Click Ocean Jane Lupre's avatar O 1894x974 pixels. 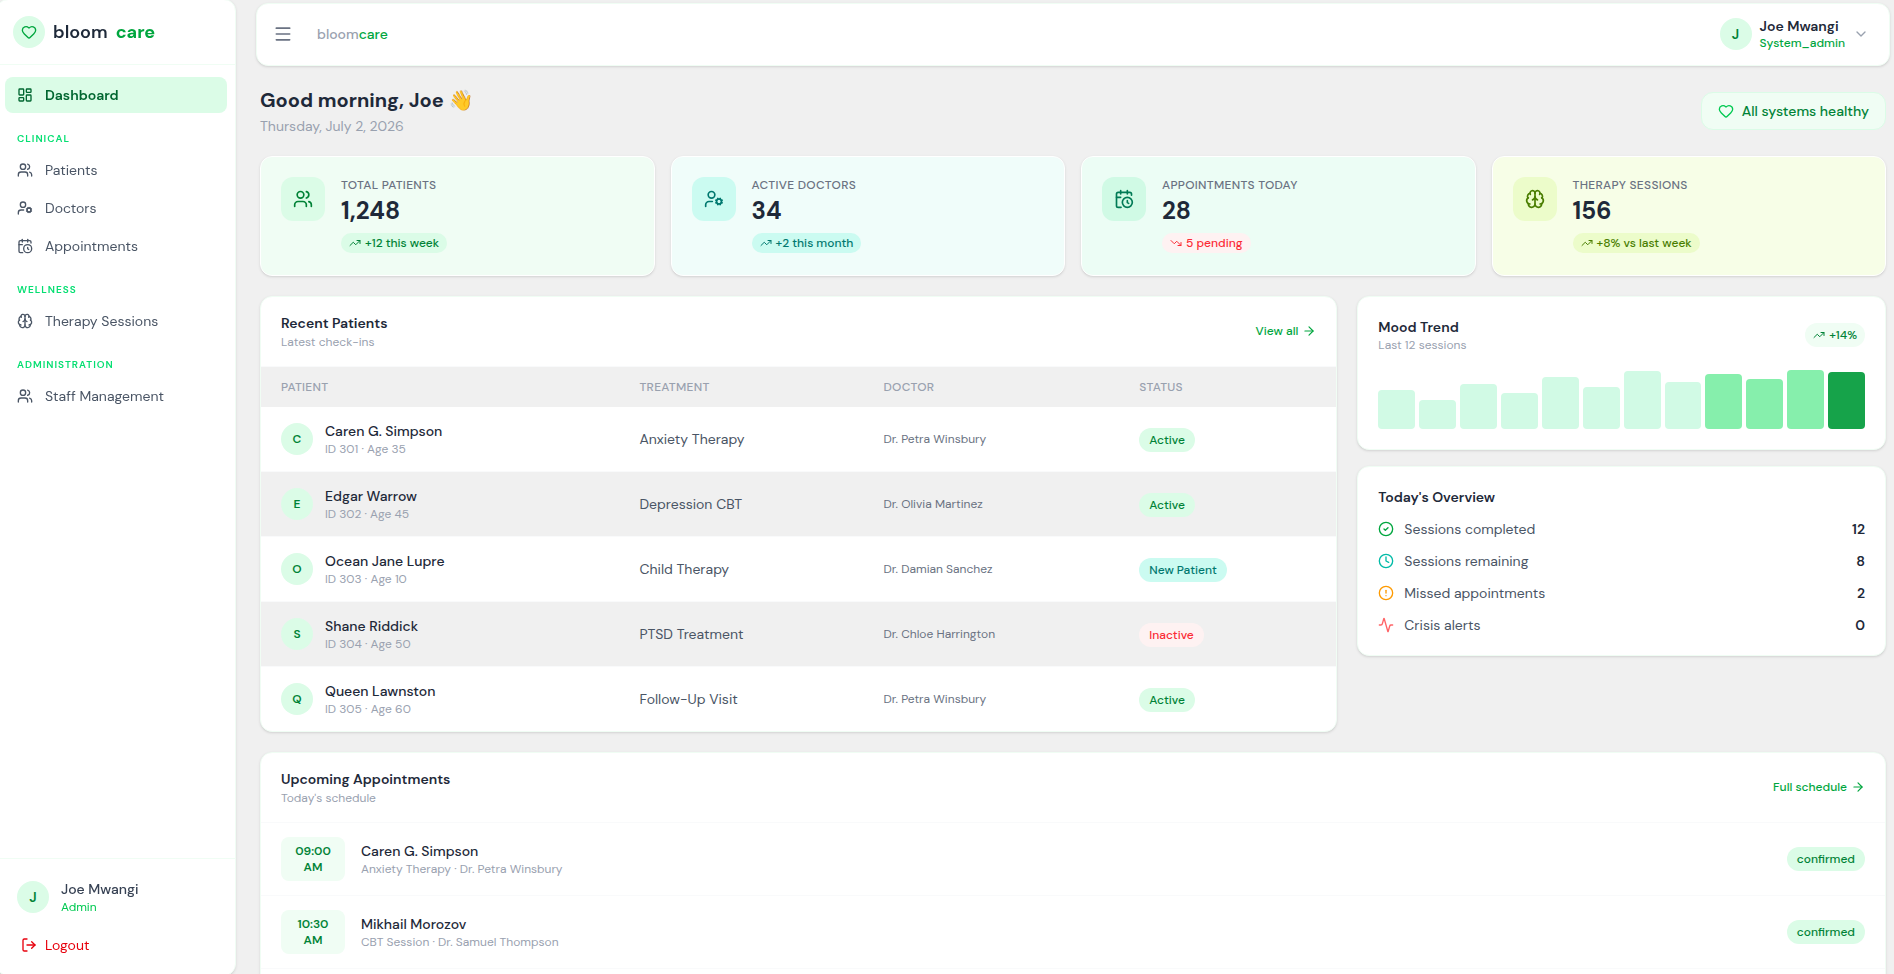tap(297, 569)
